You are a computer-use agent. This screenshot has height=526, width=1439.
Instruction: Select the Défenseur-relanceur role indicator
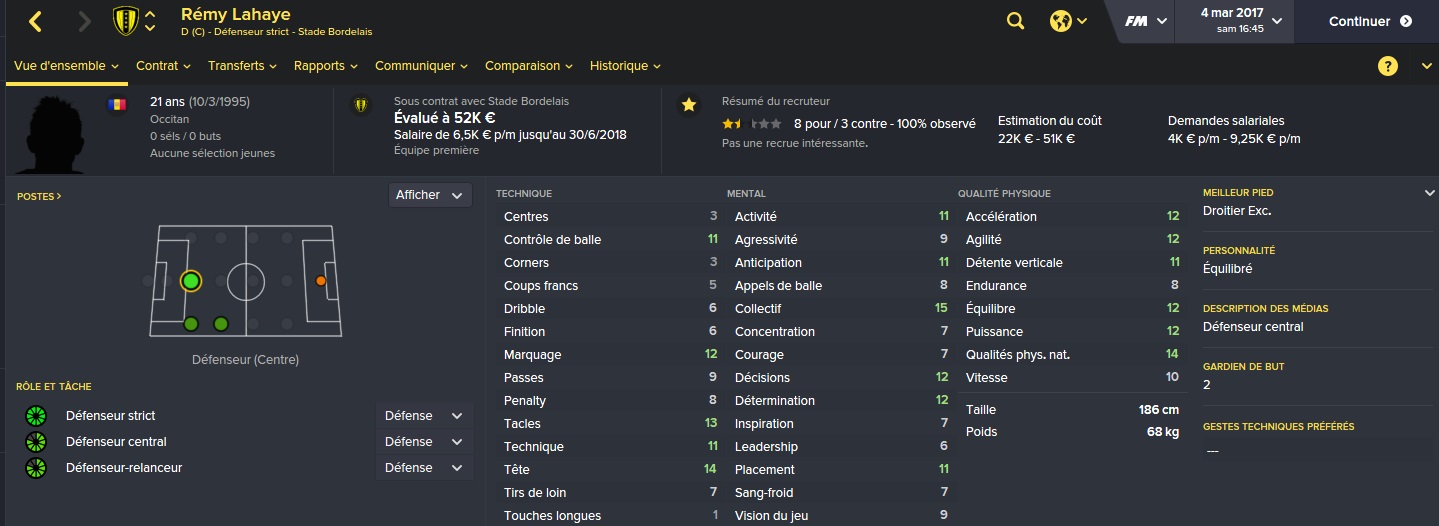click(36, 468)
